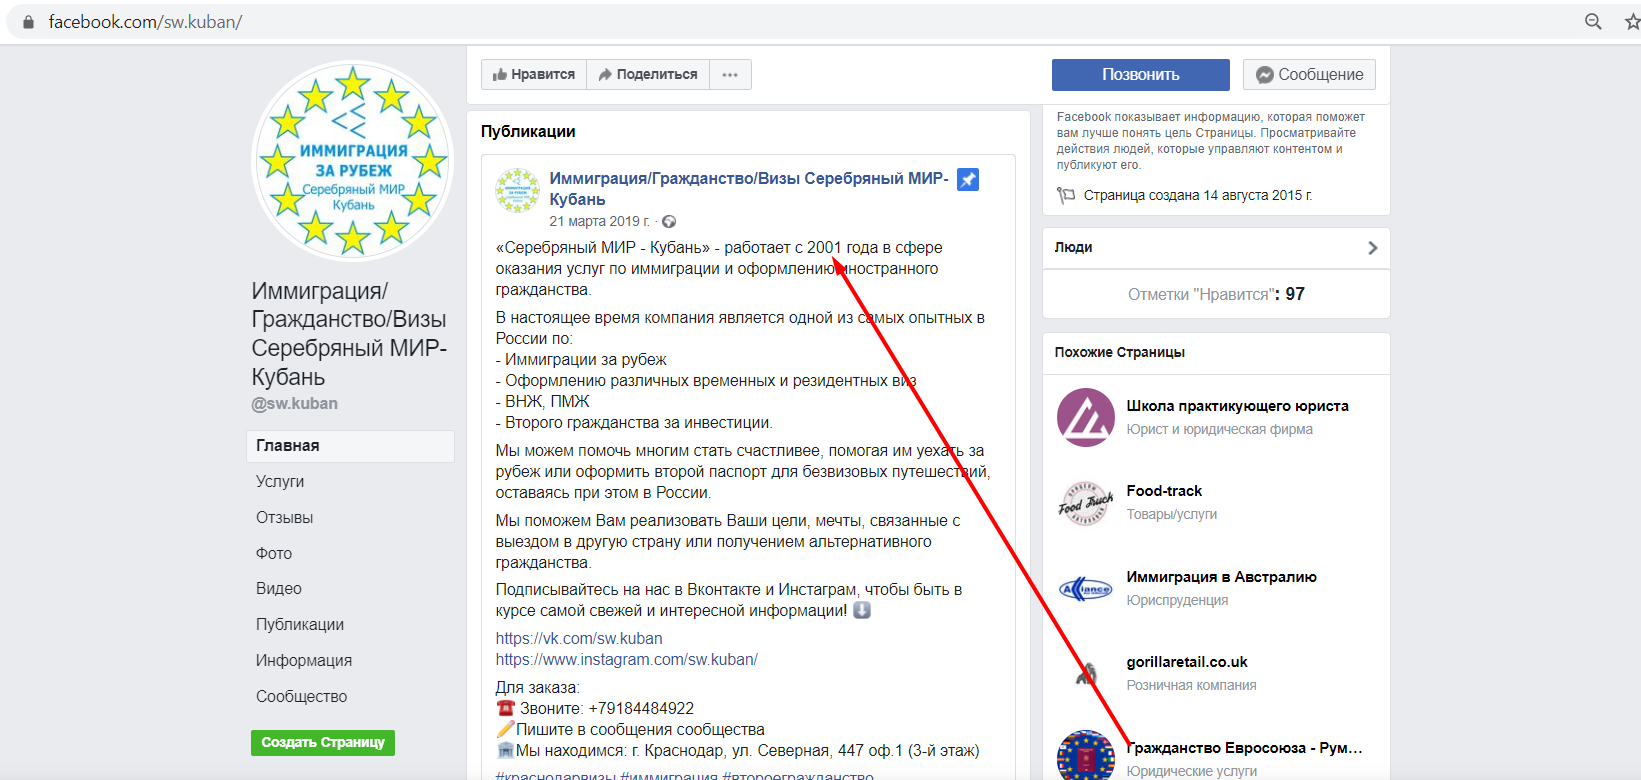Screen dimensions: 1641x780
Task: Click the public globe icon beside post date
Action: (669, 221)
